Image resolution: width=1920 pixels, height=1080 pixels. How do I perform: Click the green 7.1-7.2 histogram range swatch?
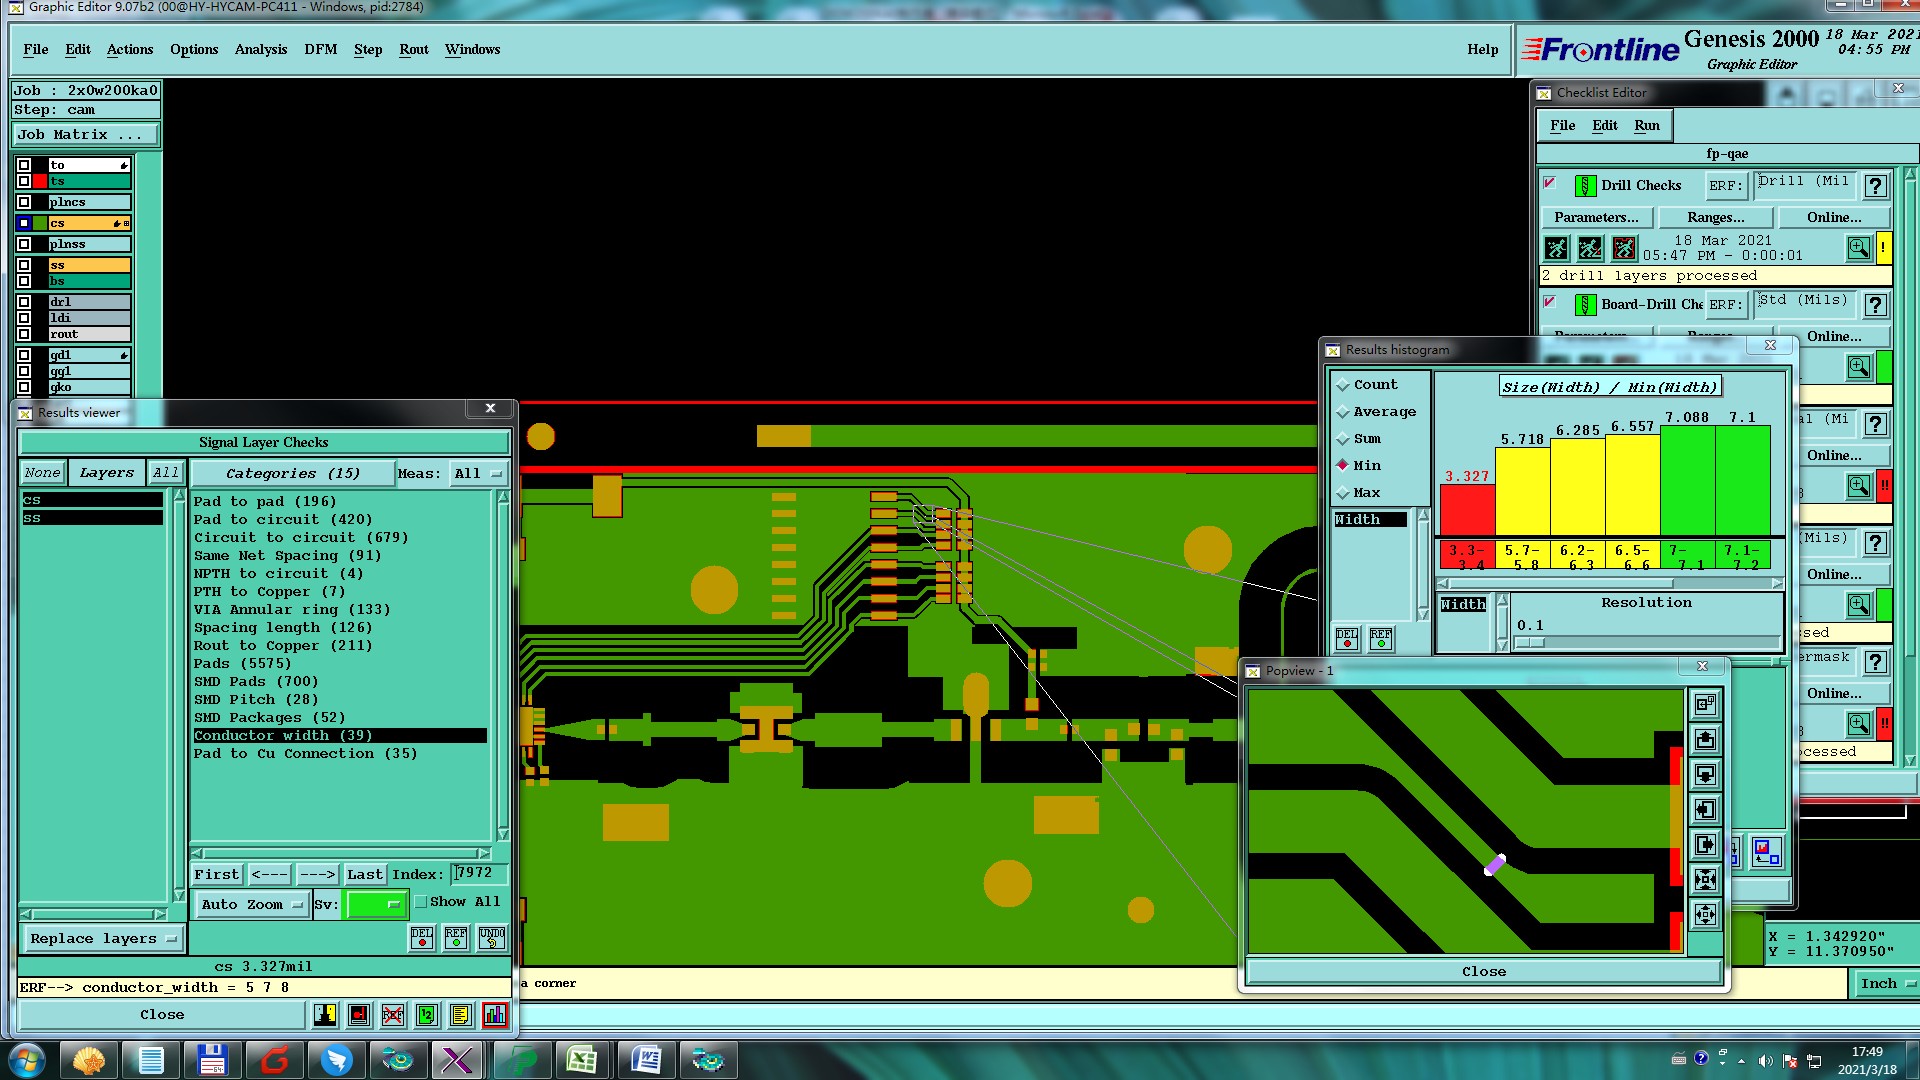click(x=1742, y=556)
